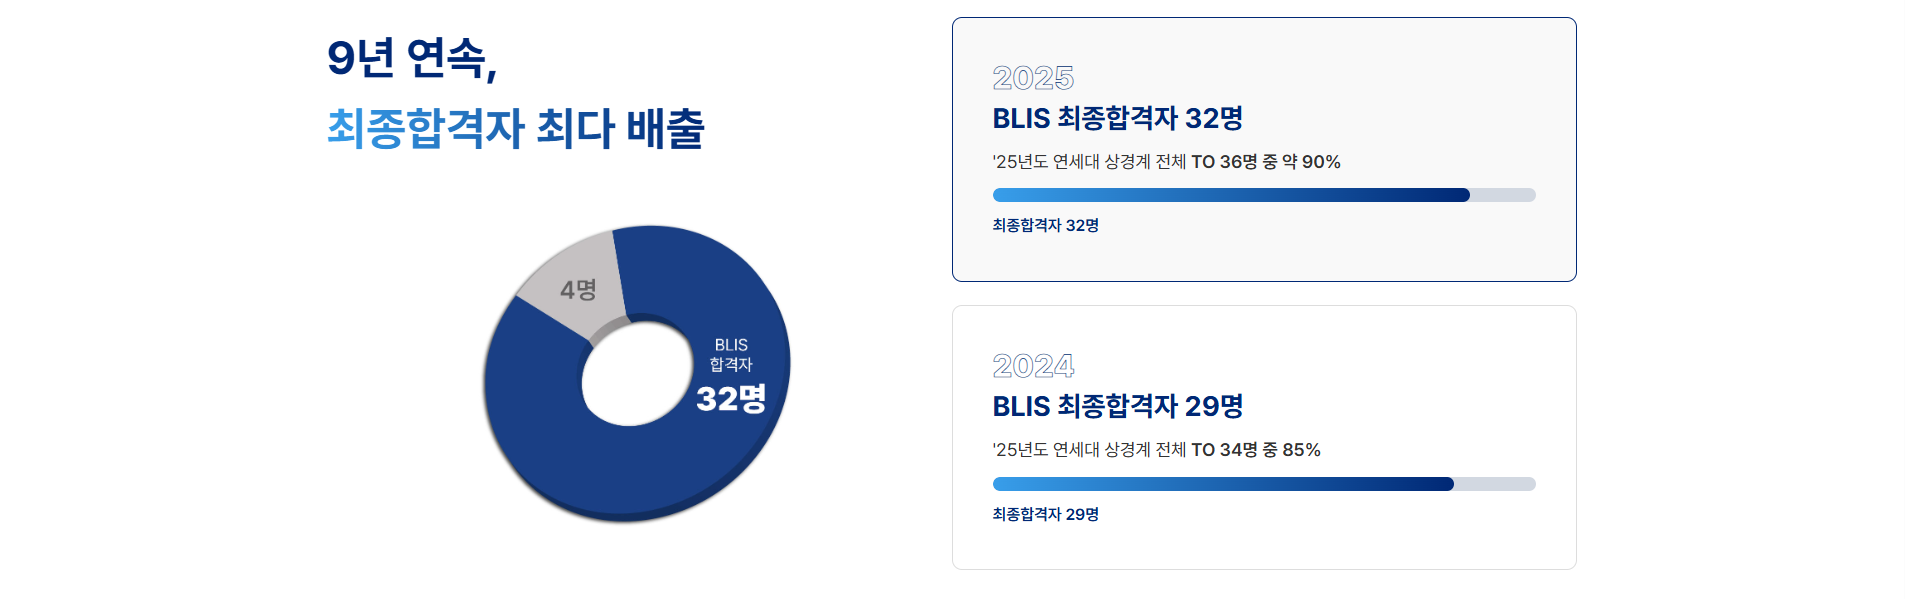Click the large 32명 label on the chart
This screenshot has width=1905, height=599.
click(x=731, y=399)
